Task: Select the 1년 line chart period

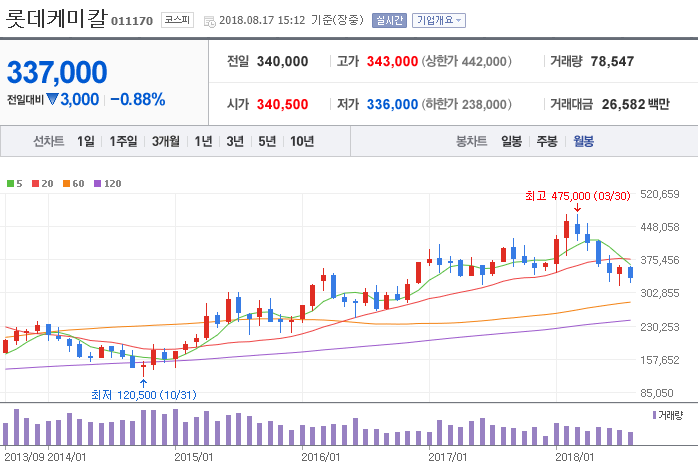Action: tap(203, 141)
